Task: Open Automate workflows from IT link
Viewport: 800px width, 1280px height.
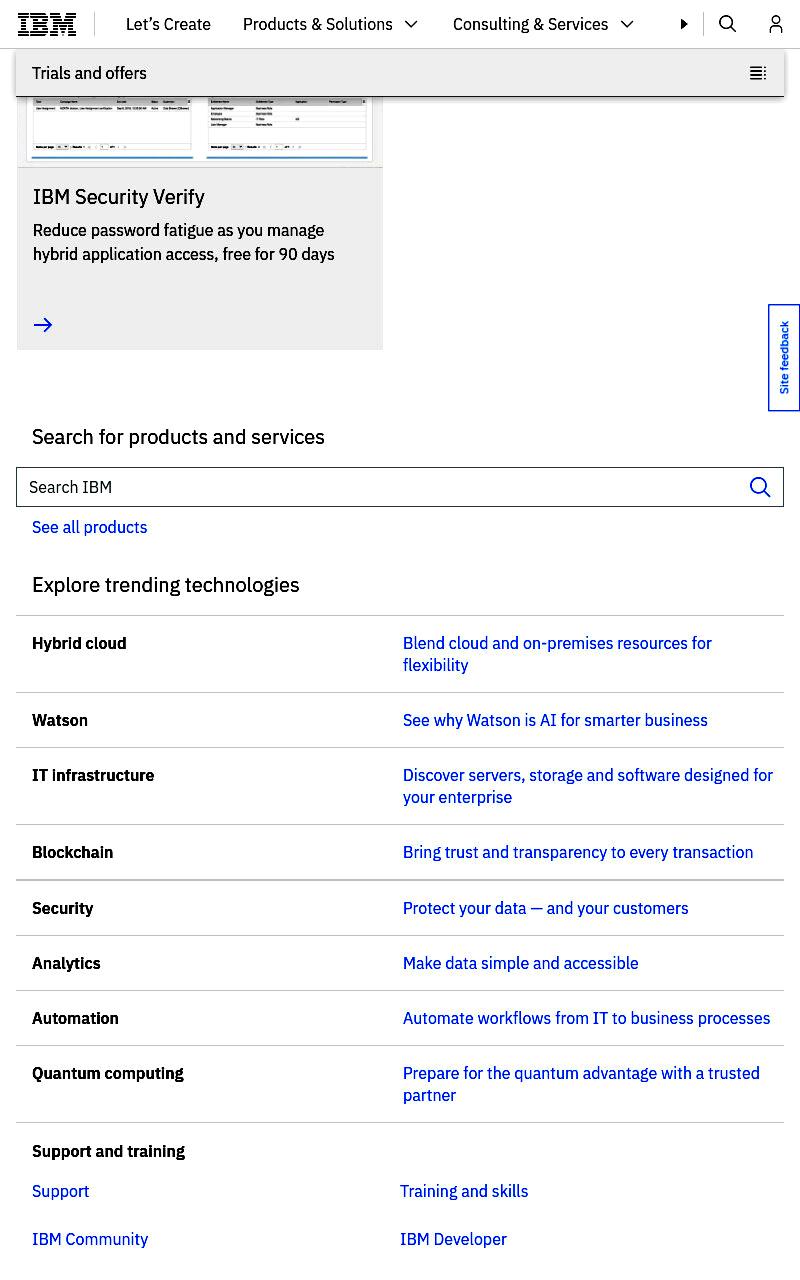Action: [x=586, y=1018]
